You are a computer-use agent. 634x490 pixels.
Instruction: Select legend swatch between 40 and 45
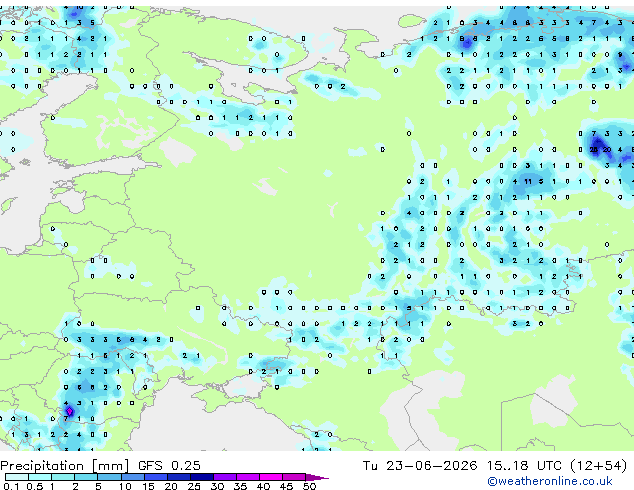coord(271,477)
